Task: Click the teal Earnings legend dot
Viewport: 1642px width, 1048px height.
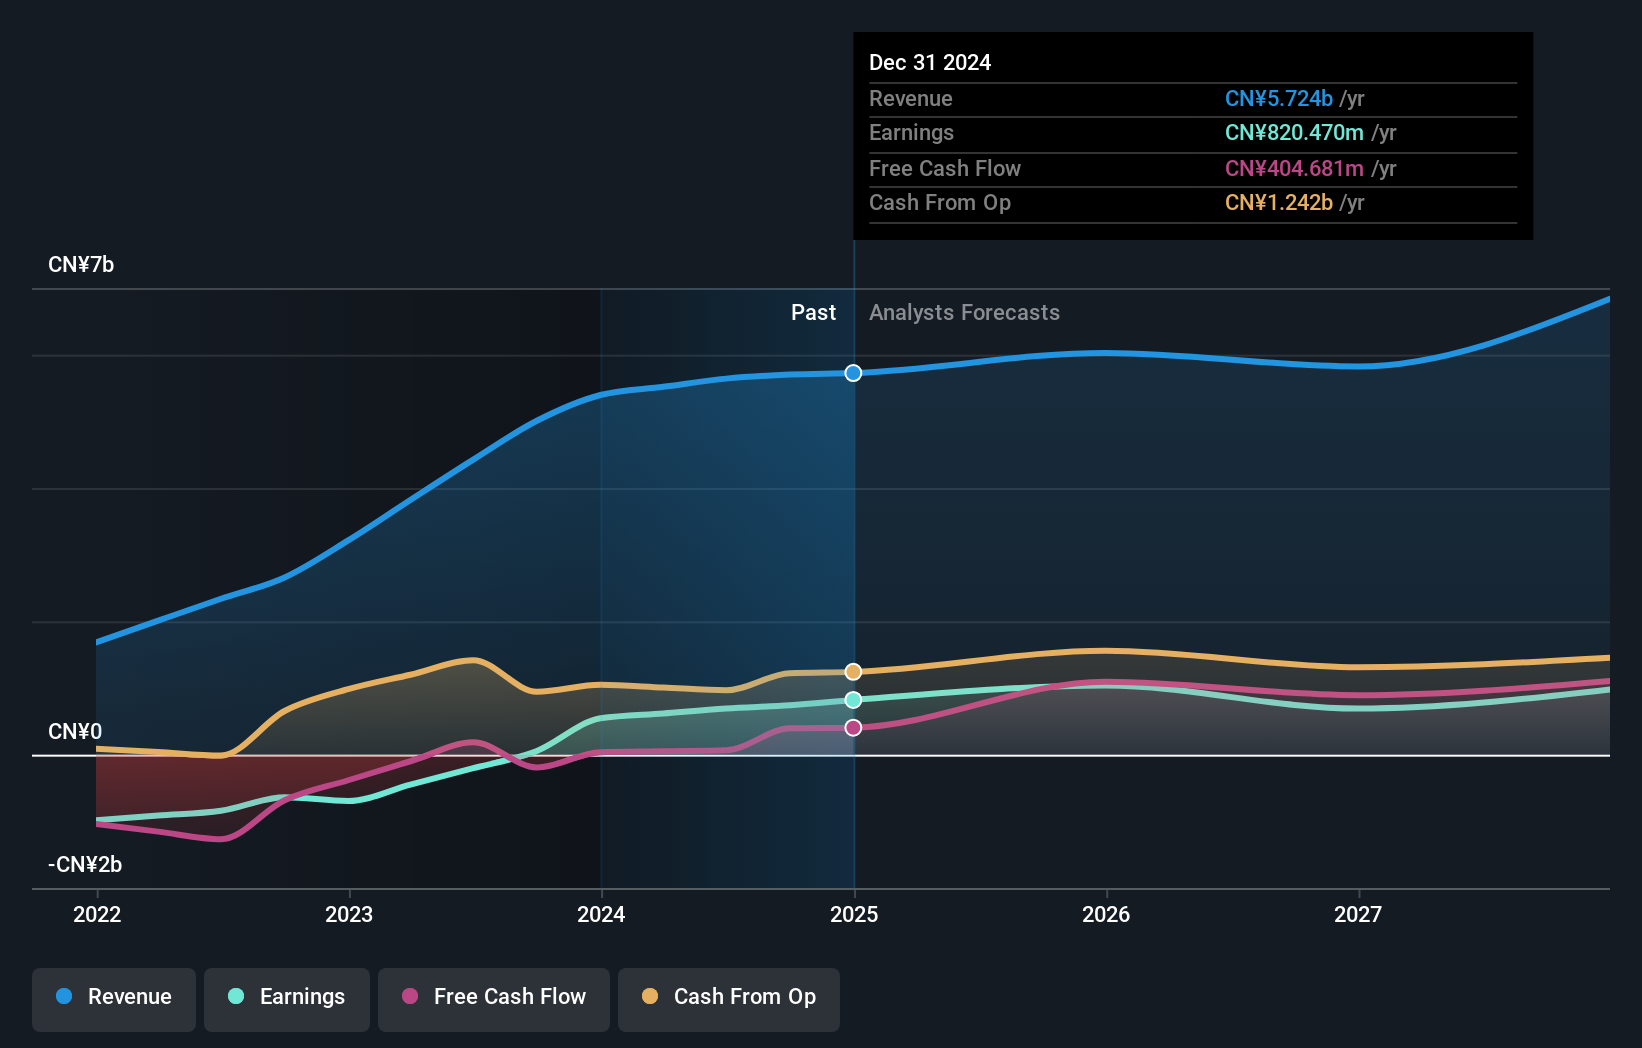Action: coord(236,996)
